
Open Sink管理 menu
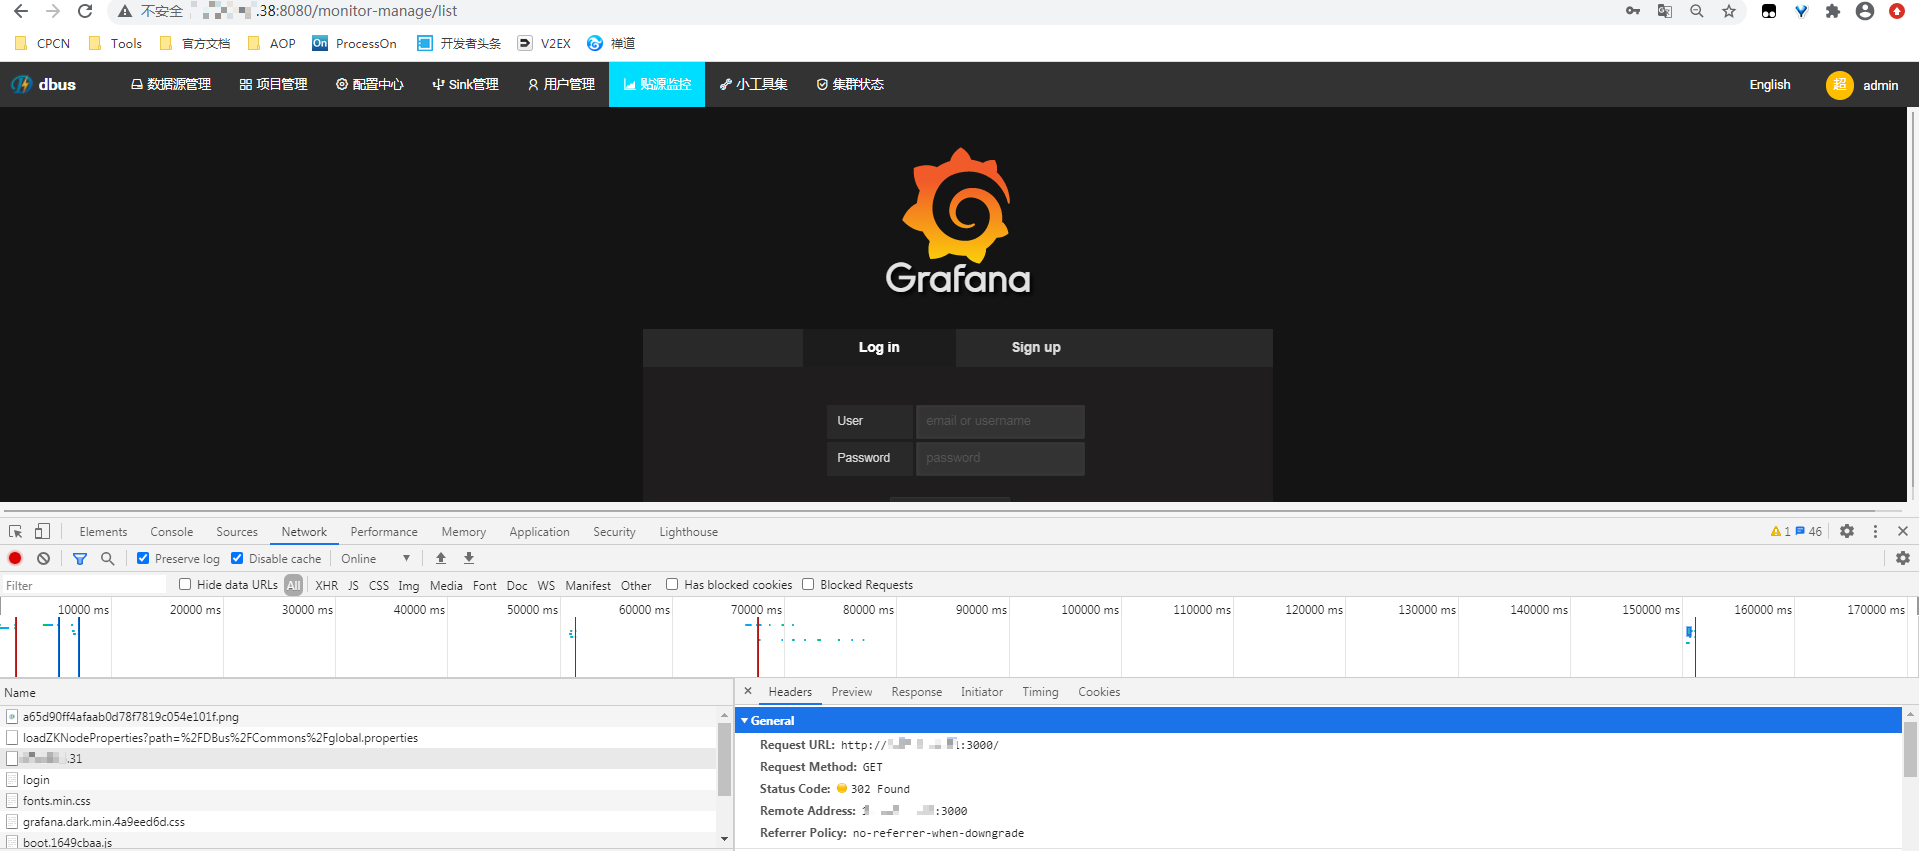click(x=466, y=84)
